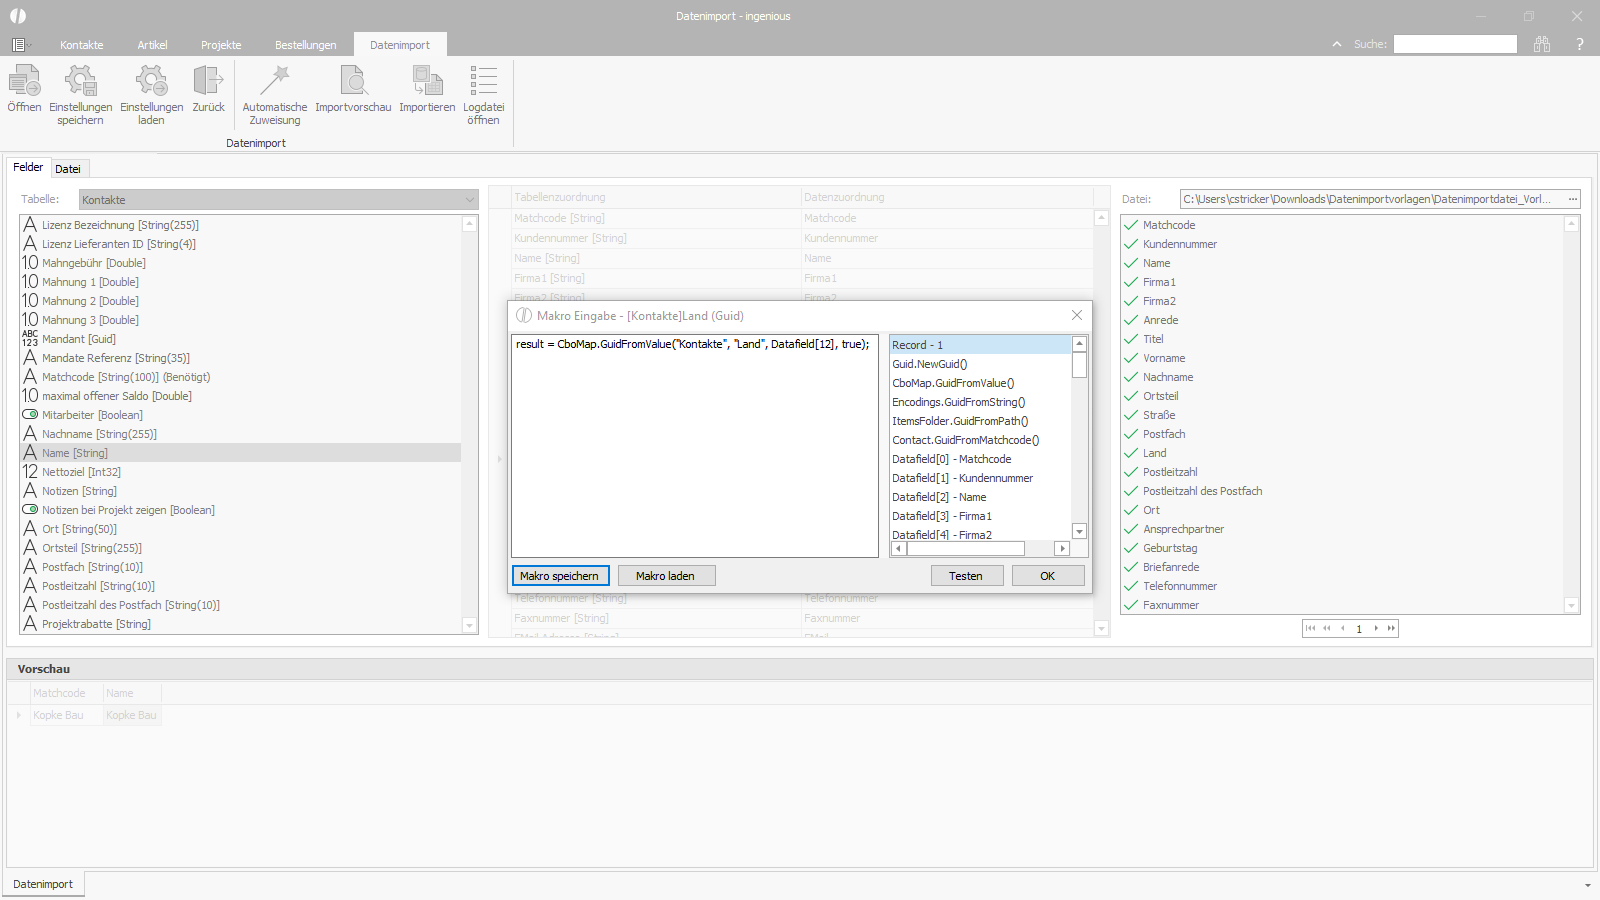Click the Öffnen icon in the ribbon
This screenshot has width=1600, height=900.
pyautogui.click(x=24, y=82)
